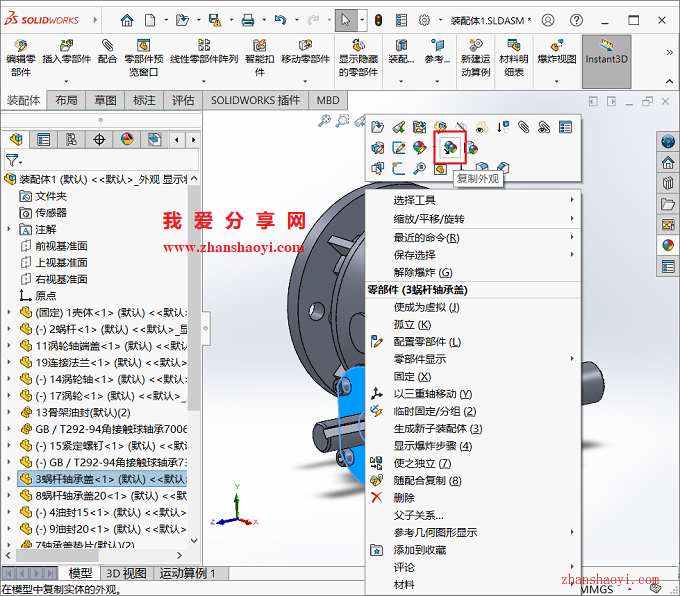This screenshot has height=596, width=680.
Task: Click the Print icon in title toolbar
Action: pyautogui.click(x=248, y=20)
